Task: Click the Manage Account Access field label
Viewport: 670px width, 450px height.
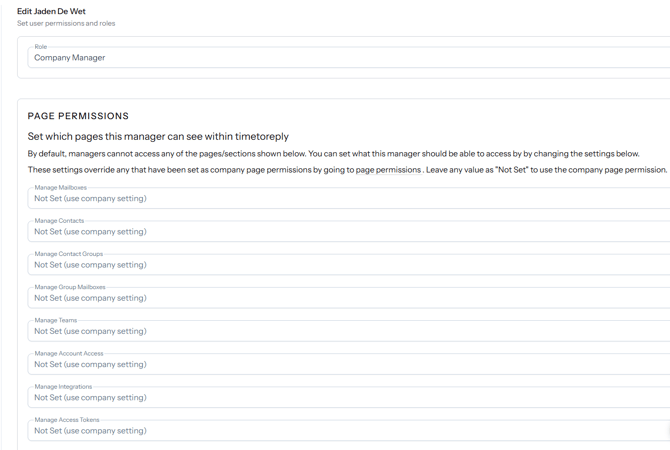Action: click(x=69, y=353)
